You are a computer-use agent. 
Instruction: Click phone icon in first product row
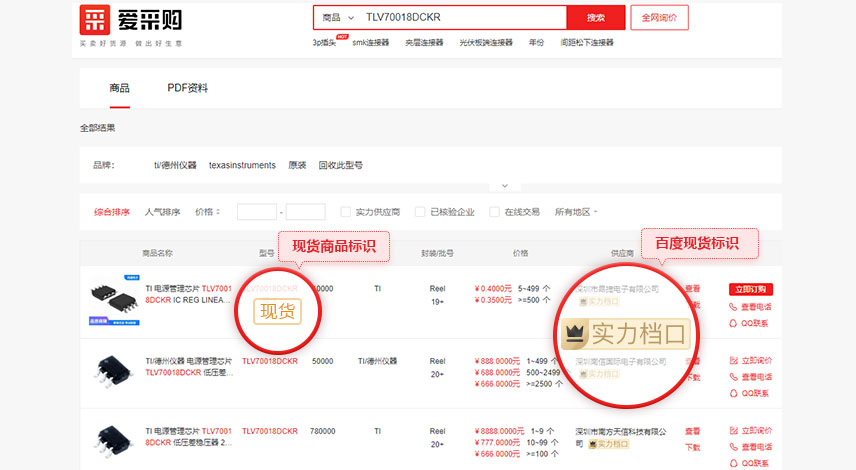(734, 307)
